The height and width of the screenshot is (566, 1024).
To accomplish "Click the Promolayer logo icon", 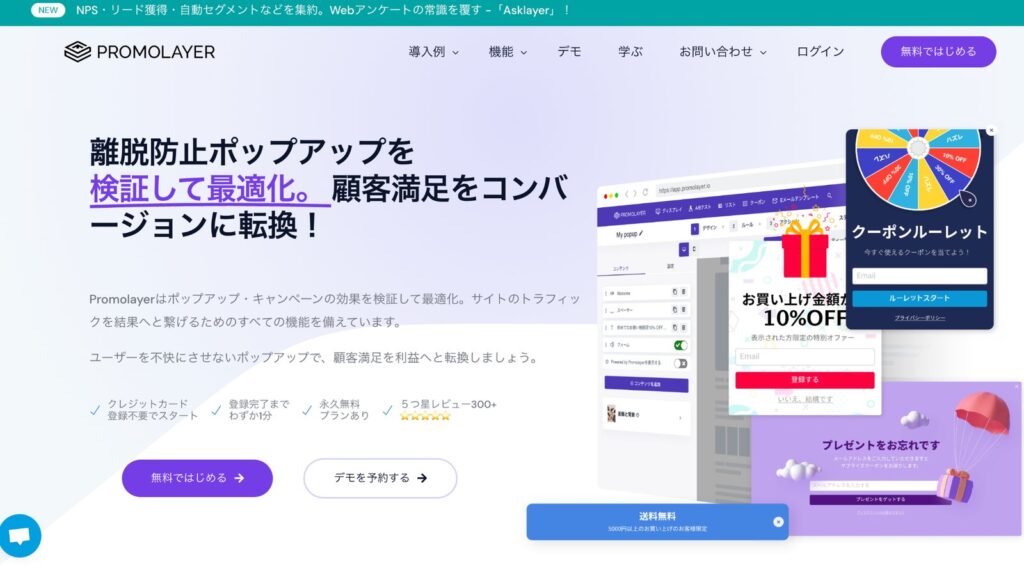I will [x=77, y=52].
